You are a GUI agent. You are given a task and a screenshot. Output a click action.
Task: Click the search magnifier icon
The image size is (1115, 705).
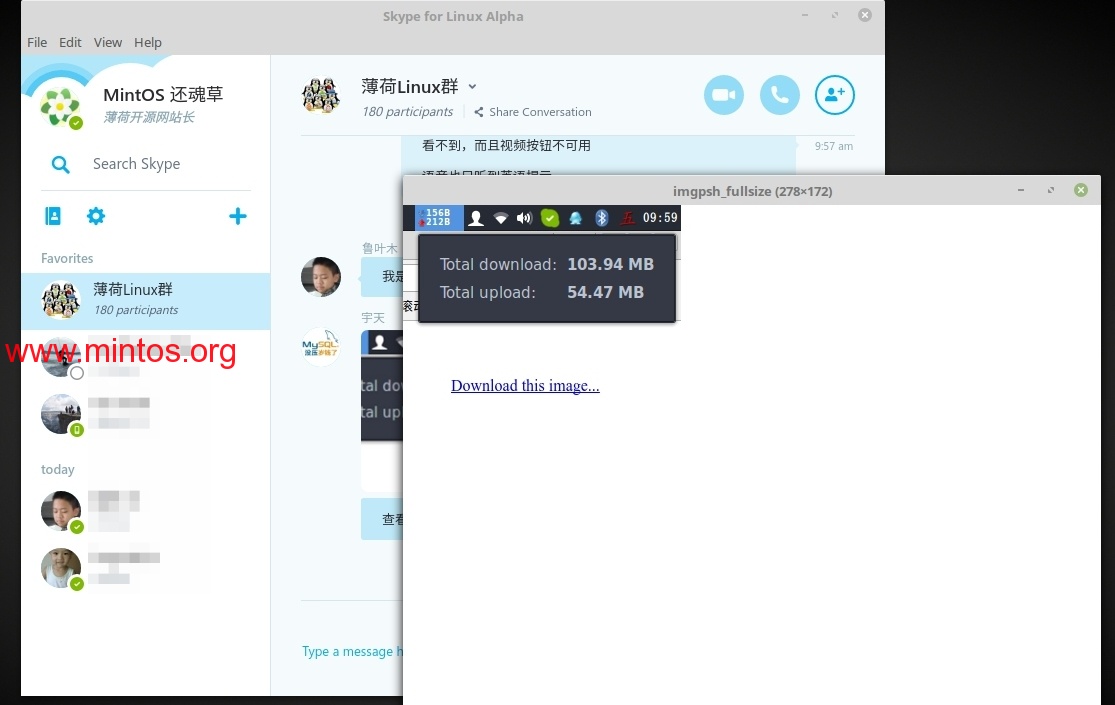(x=61, y=165)
